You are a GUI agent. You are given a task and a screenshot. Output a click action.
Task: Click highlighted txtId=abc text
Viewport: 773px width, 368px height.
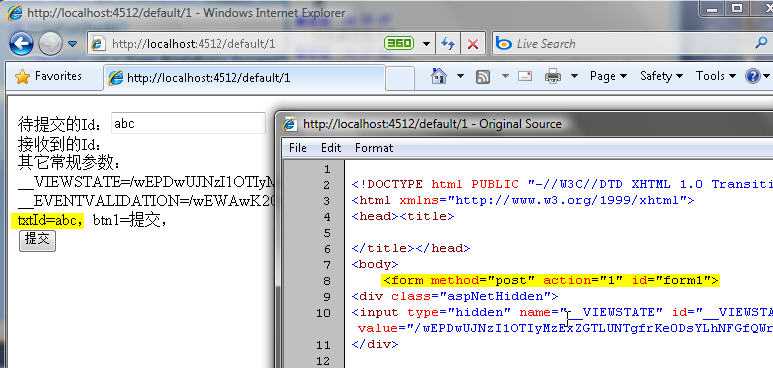tap(47, 220)
